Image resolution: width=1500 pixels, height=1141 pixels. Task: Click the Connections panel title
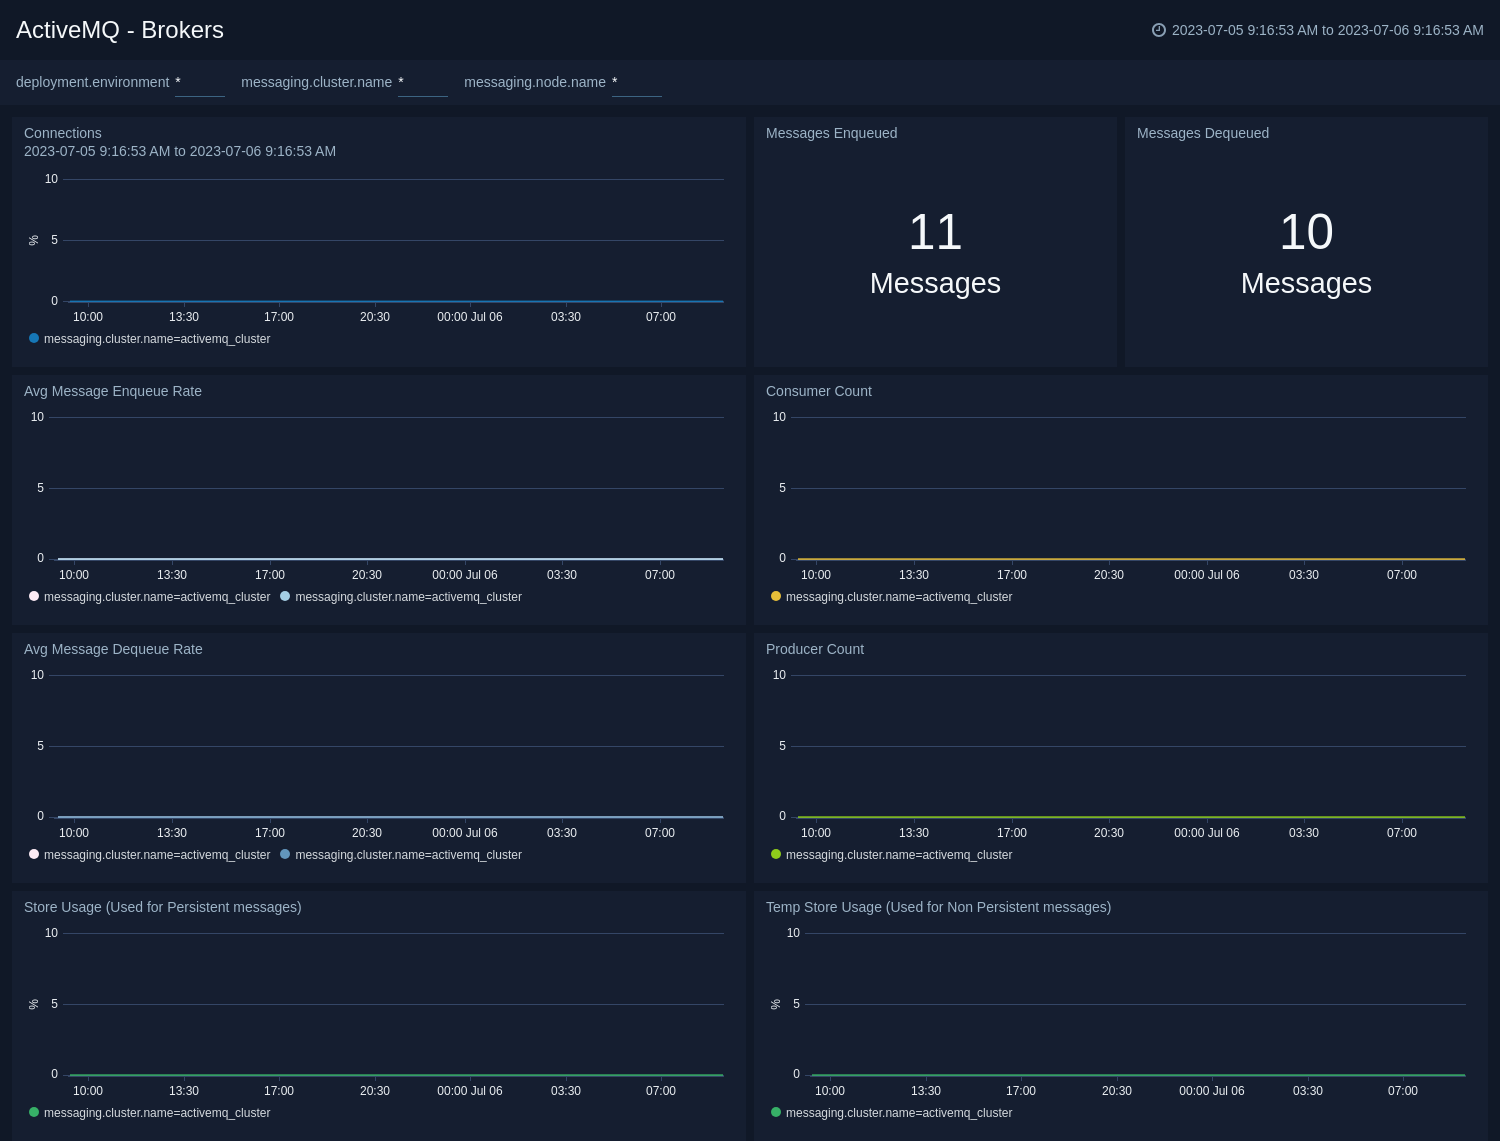pyautogui.click(x=63, y=133)
